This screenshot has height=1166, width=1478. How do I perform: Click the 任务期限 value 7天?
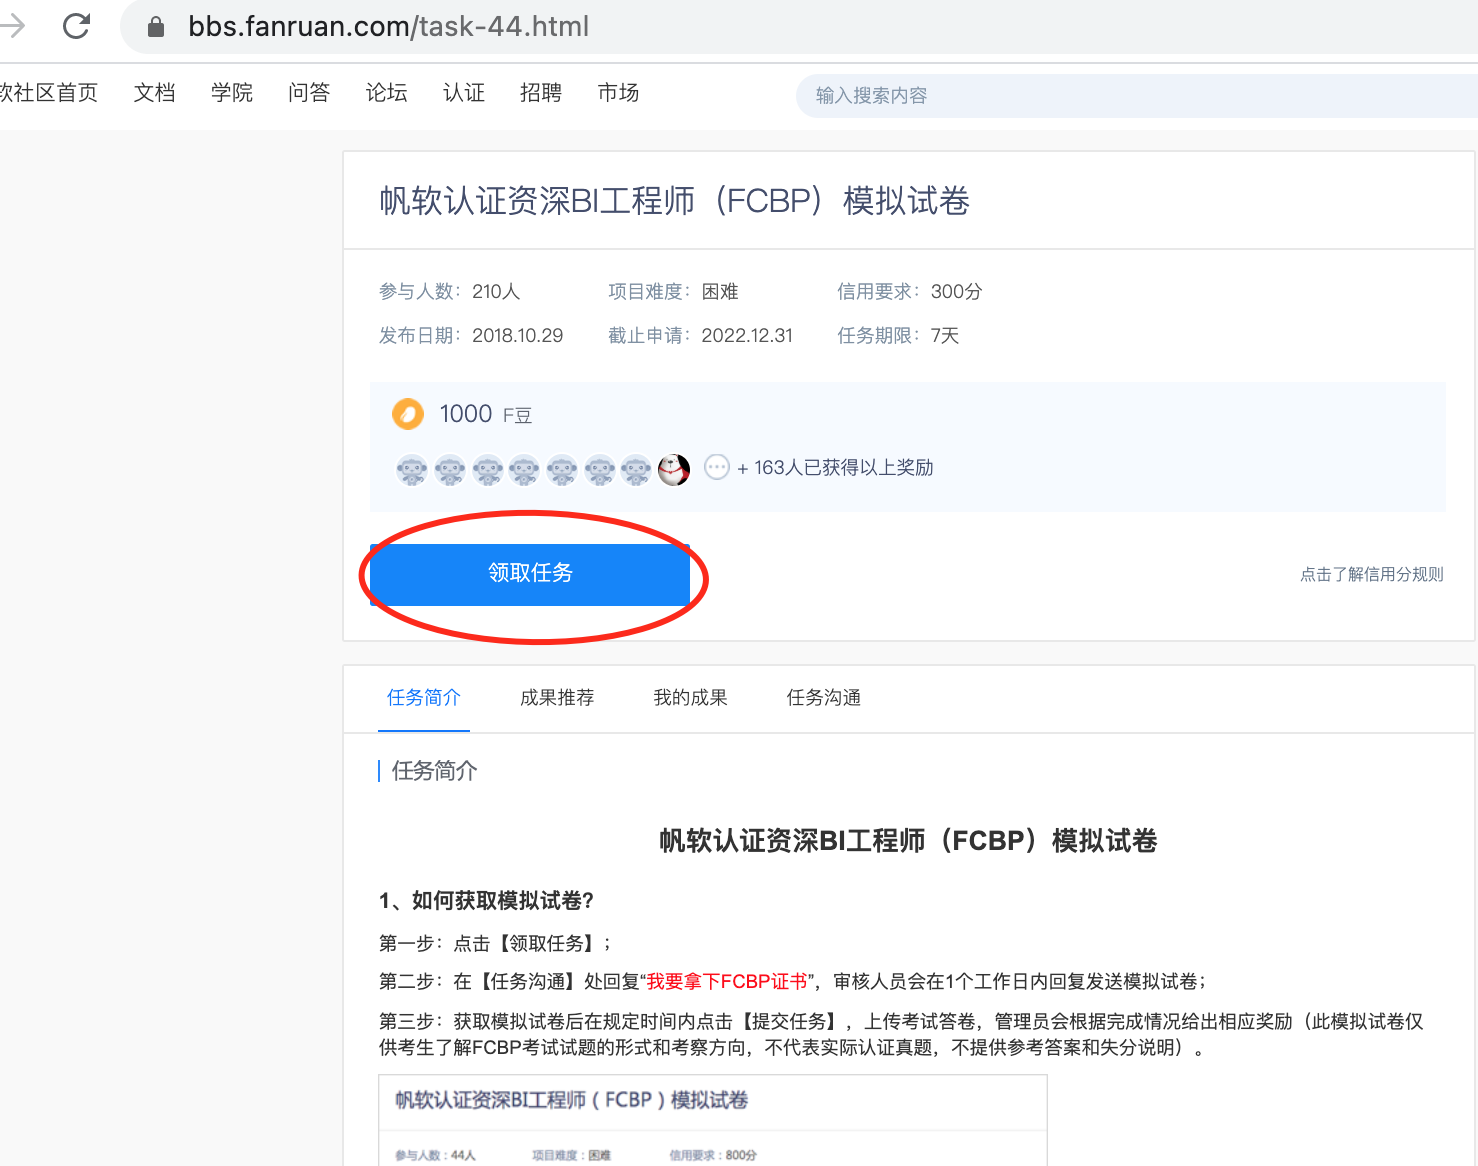[x=945, y=336]
